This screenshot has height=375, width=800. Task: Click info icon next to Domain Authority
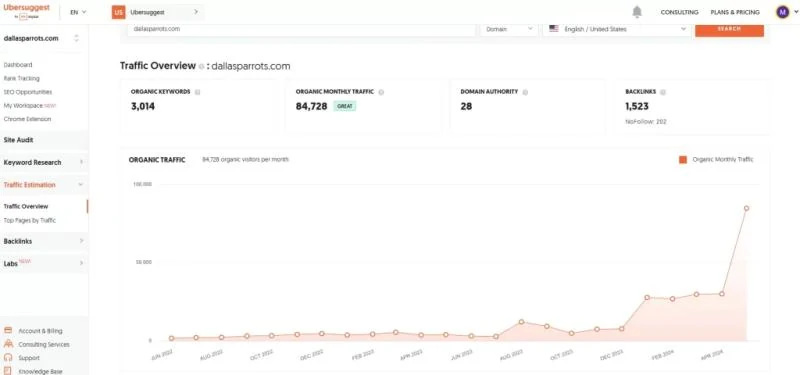[525, 92]
